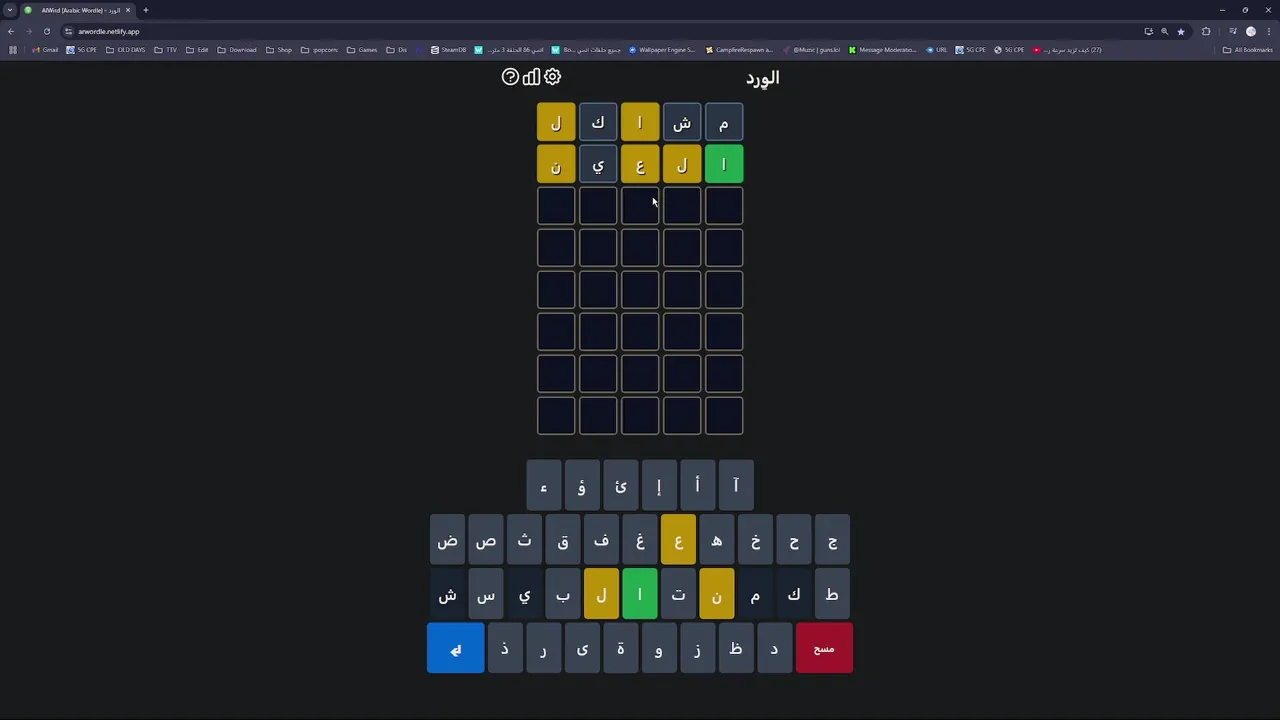Tap the ص key on keyboard
This screenshot has width=1280, height=720.
[x=486, y=540]
